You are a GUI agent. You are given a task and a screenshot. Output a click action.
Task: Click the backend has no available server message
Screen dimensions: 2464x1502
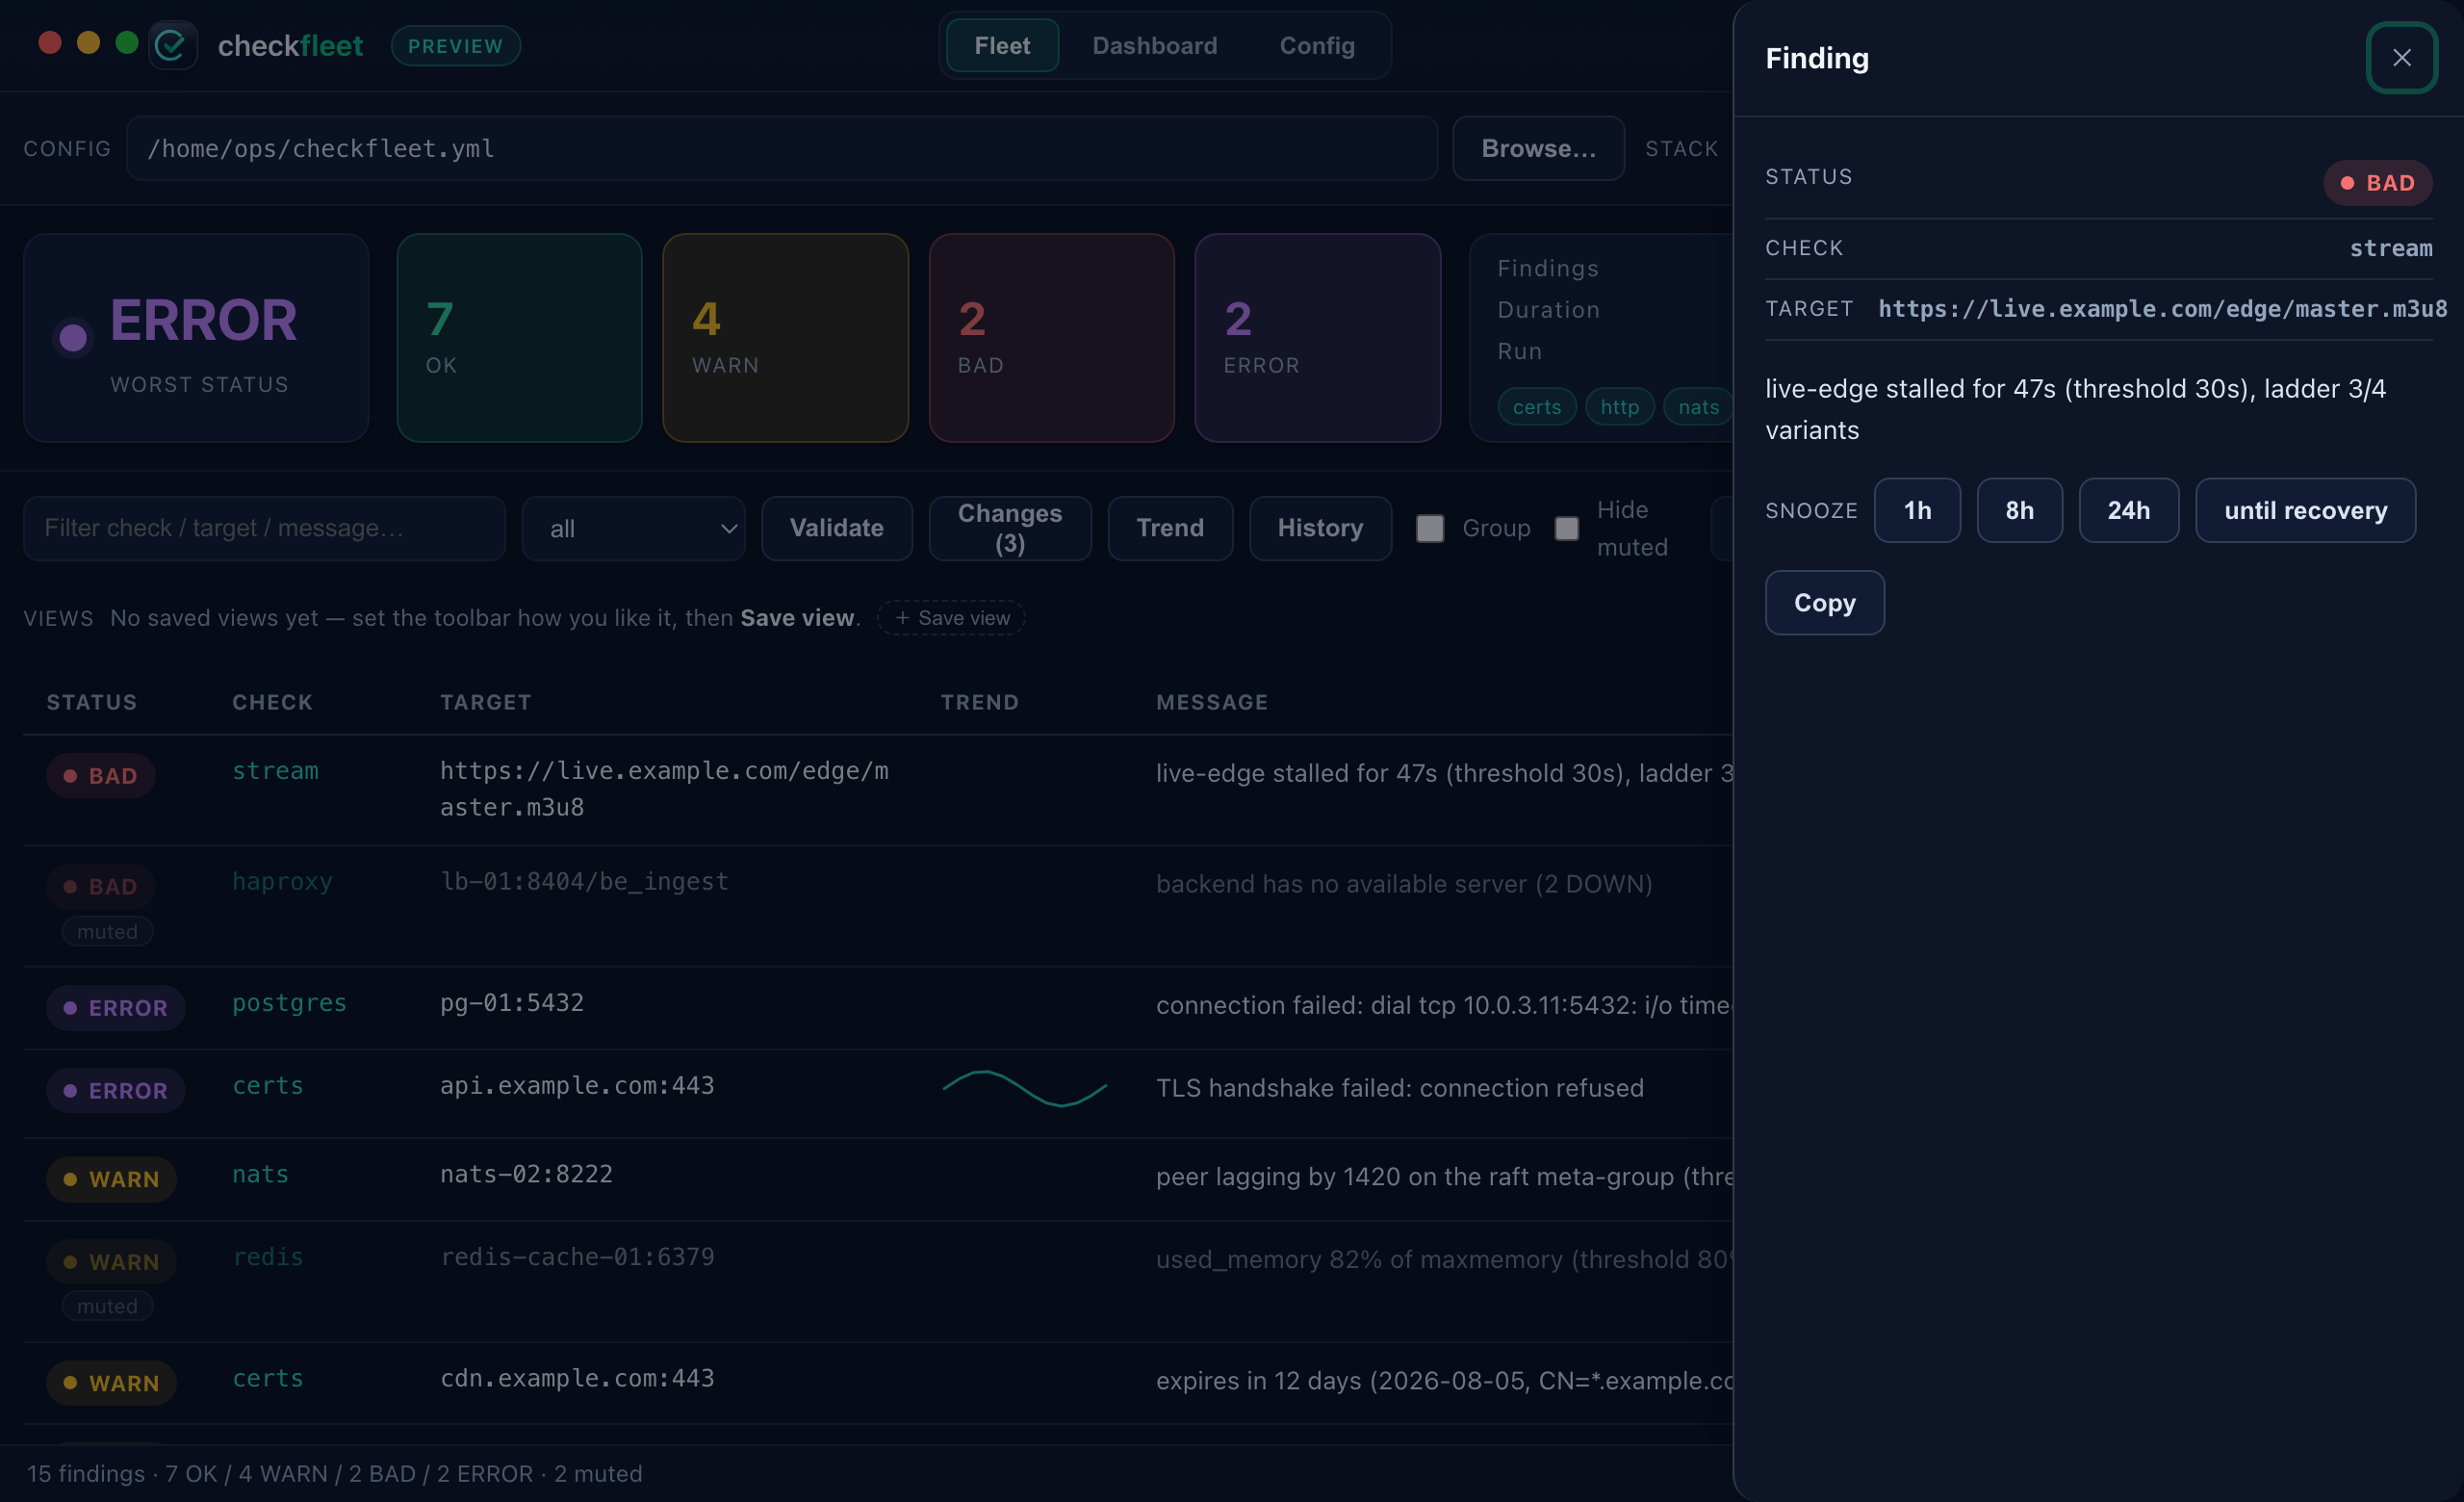coord(1404,884)
